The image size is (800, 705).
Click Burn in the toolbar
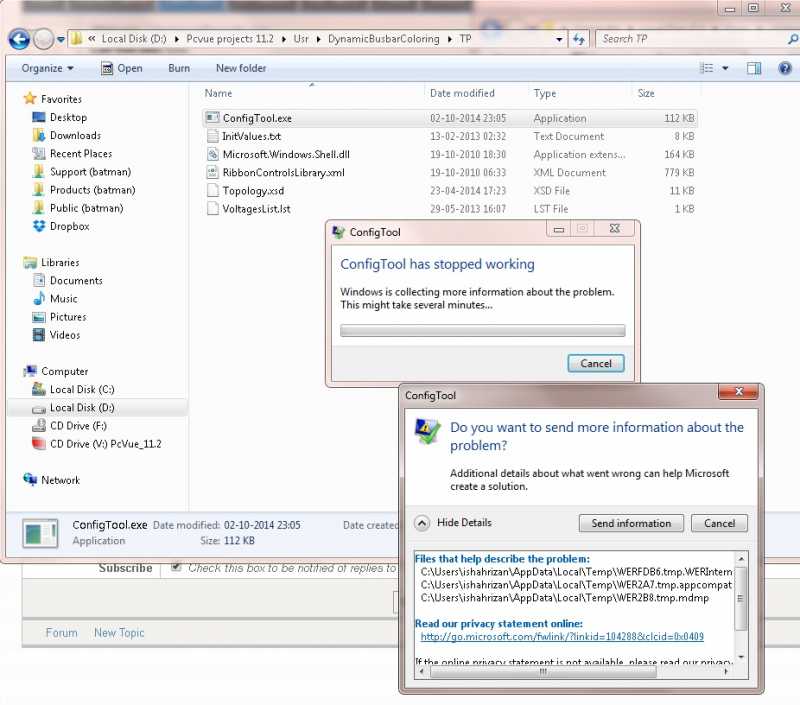179,68
